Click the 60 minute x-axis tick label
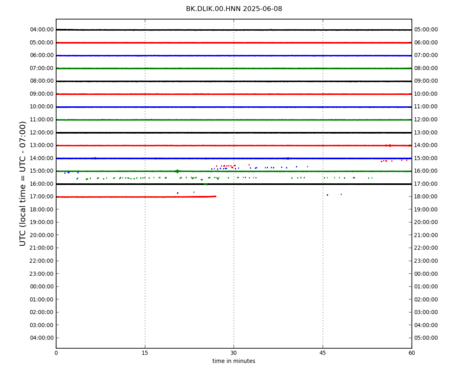Image resolution: width=468 pixels, height=387 pixels. 411,353
